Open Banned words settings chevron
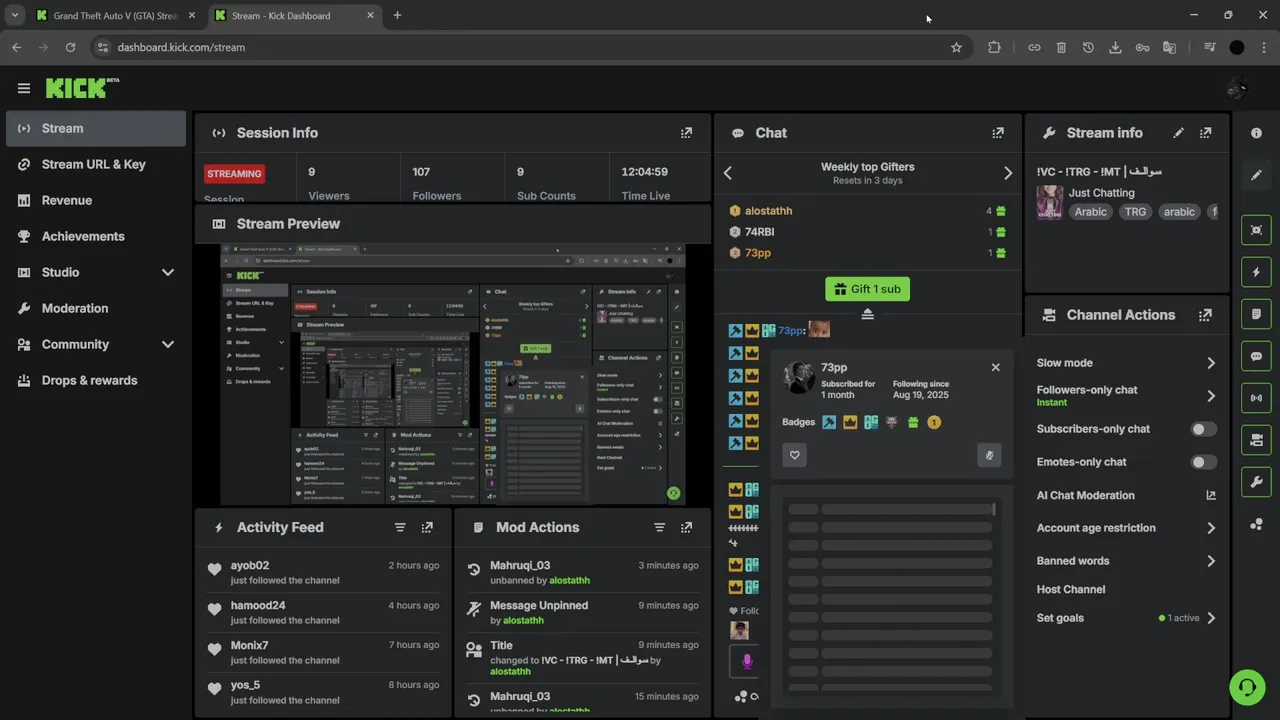Image resolution: width=1280 pixels, height=720 pixels. (x=1211, y=561)
